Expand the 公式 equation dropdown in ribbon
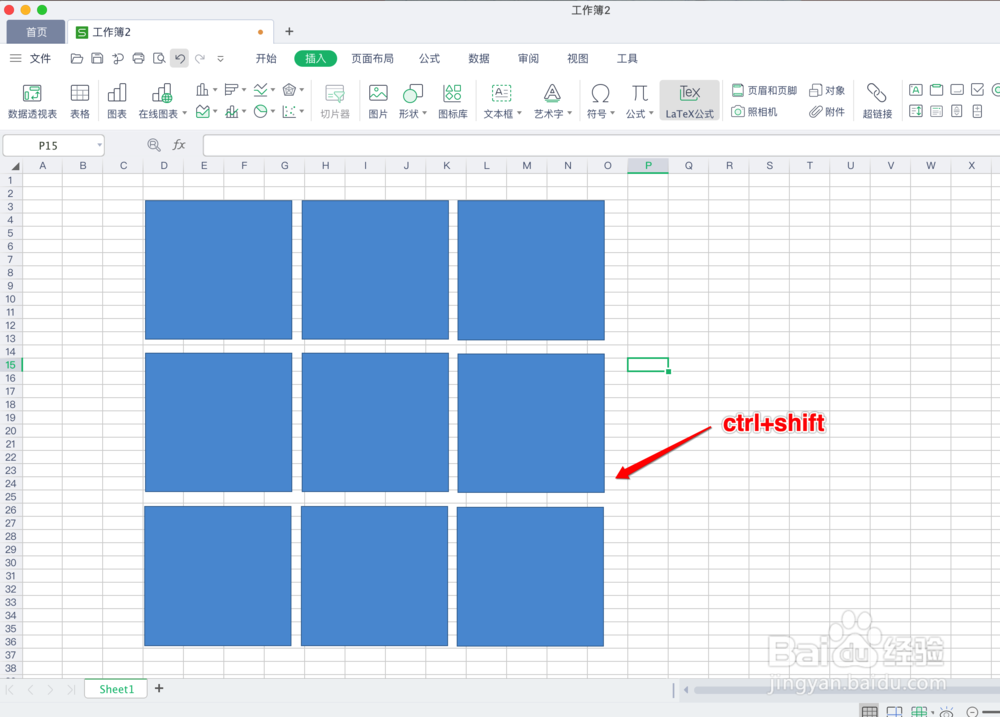1000x717 pixels. point(651,114)
